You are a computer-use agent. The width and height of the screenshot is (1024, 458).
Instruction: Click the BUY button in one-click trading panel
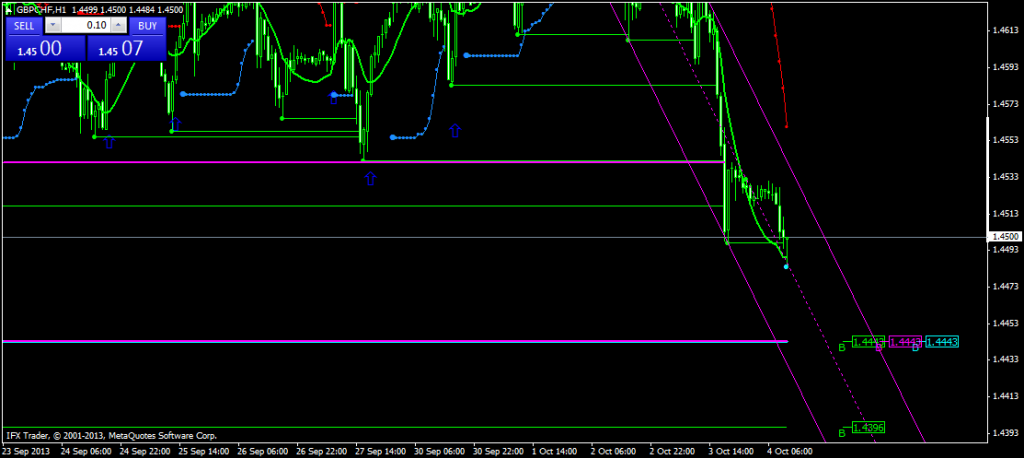pos(146,24)
